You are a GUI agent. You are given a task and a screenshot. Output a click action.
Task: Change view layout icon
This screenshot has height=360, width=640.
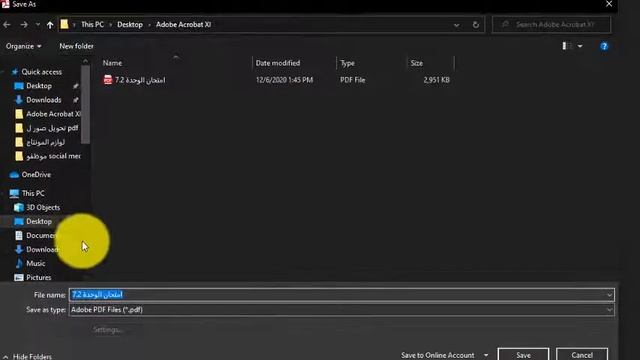click(567, 46)
